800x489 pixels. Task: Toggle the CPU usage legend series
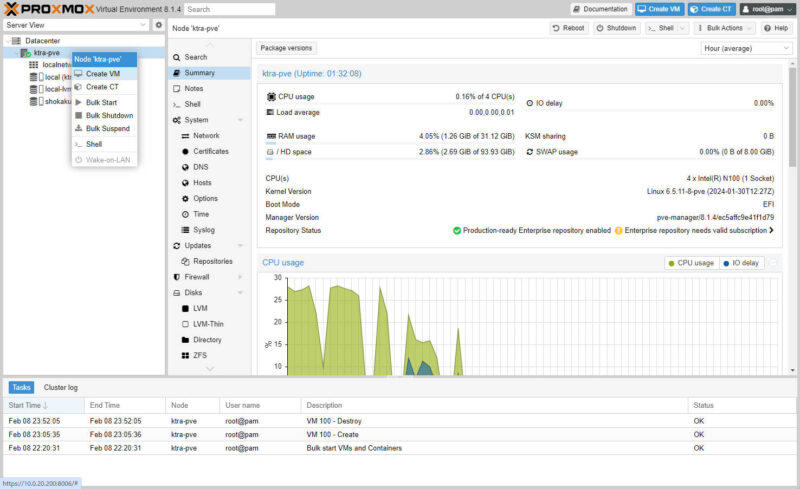[x=692, y=263]
